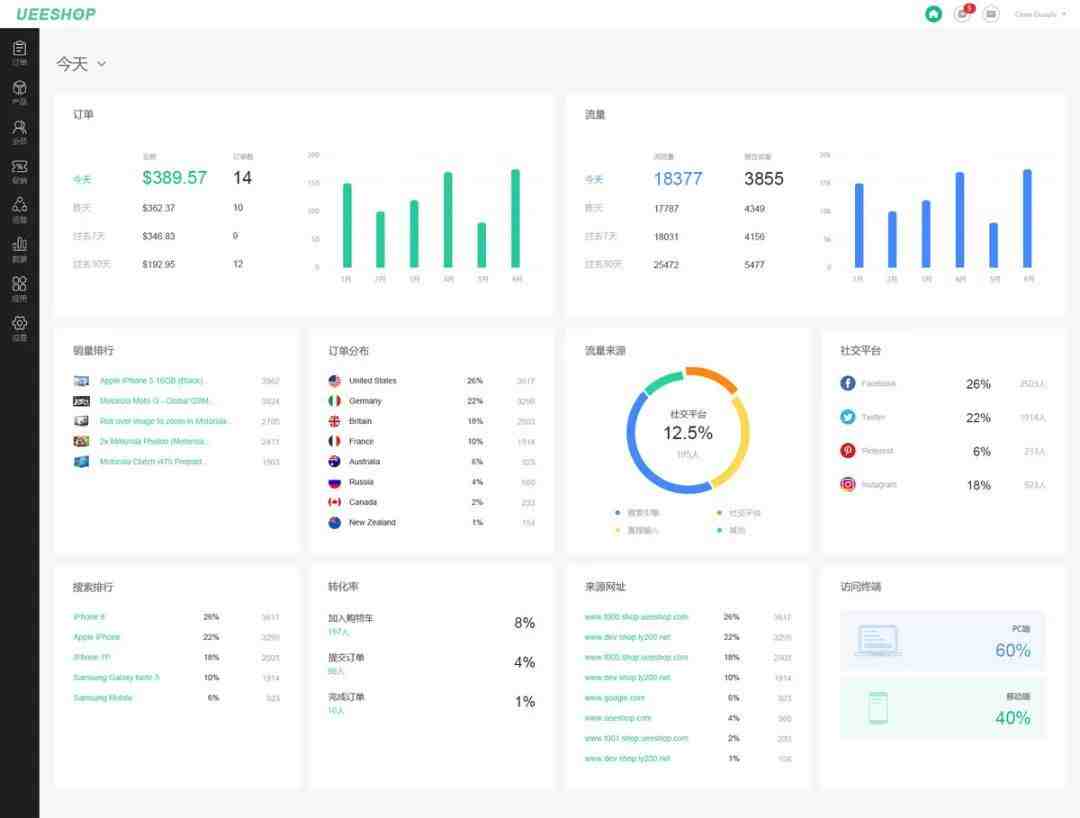
Task: Open notifications icon with red badge
Action: click(x=962, y=14)
